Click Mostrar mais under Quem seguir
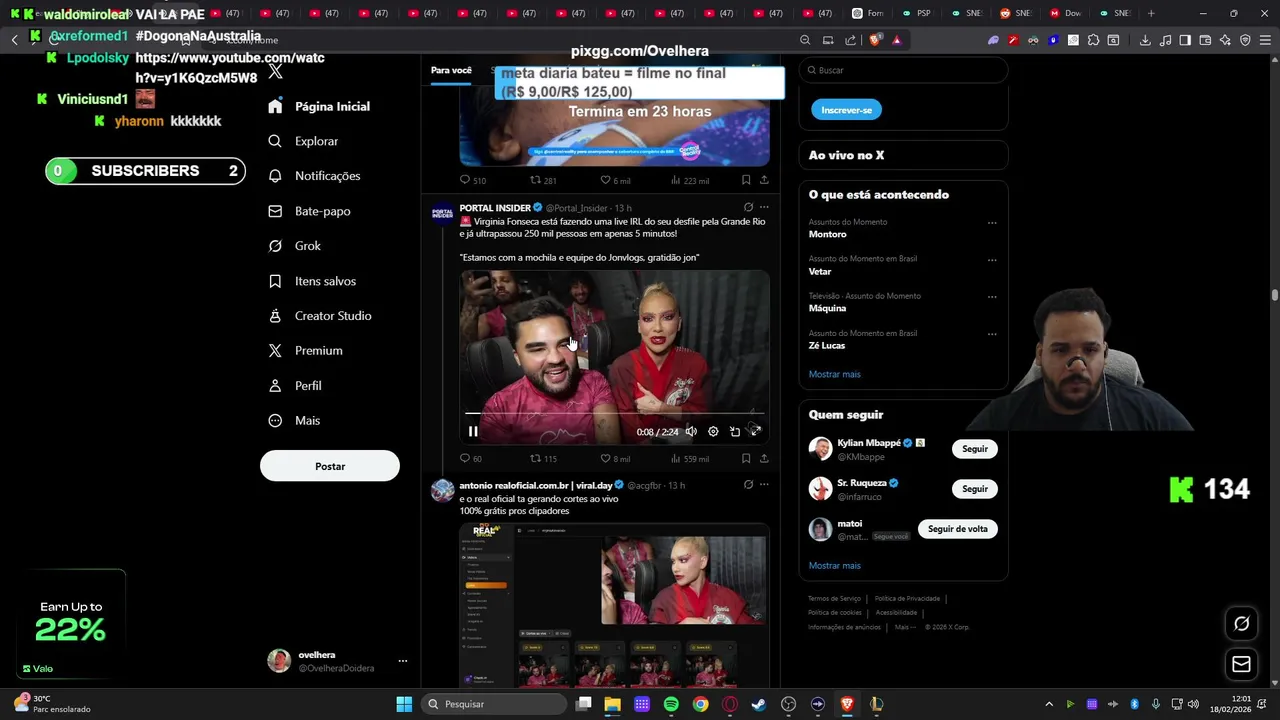Screen dimensions: 1280x720 click(x=834, y=566)
